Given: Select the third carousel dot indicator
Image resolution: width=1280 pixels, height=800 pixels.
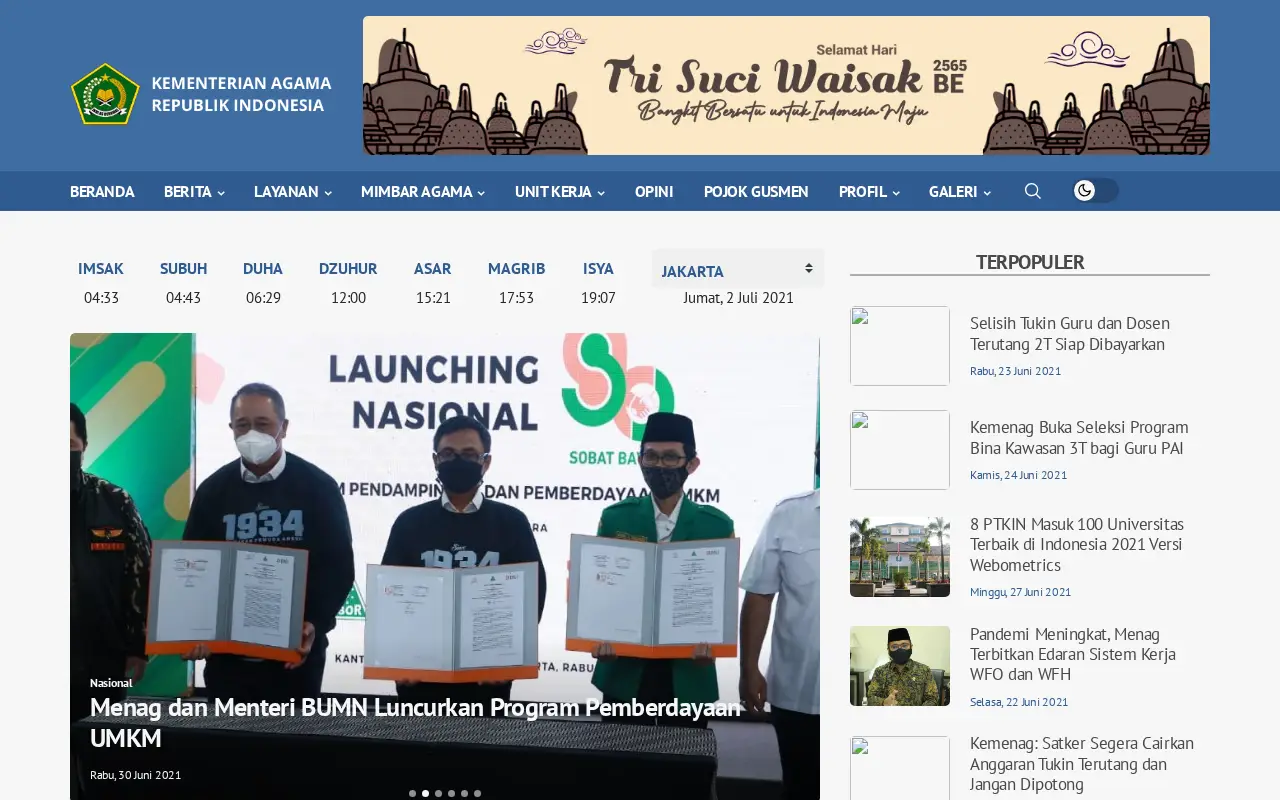Looking at the screenshot, I should (438, 794).
